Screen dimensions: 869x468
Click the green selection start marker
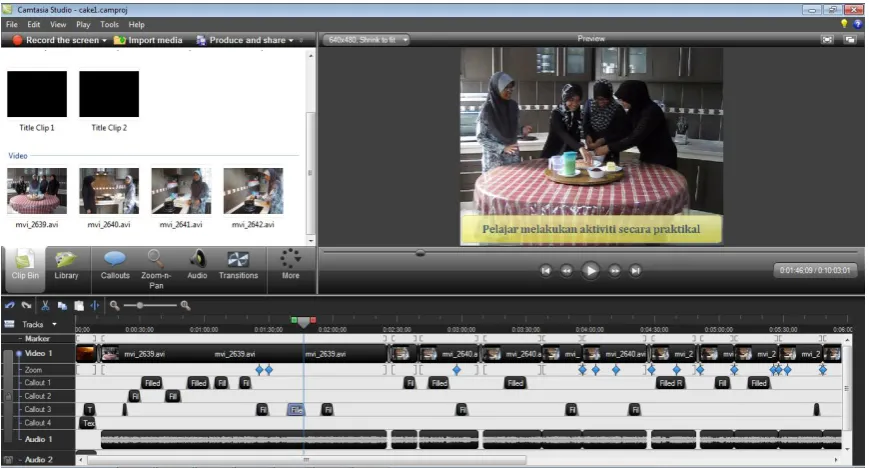[x=294, y=320]
